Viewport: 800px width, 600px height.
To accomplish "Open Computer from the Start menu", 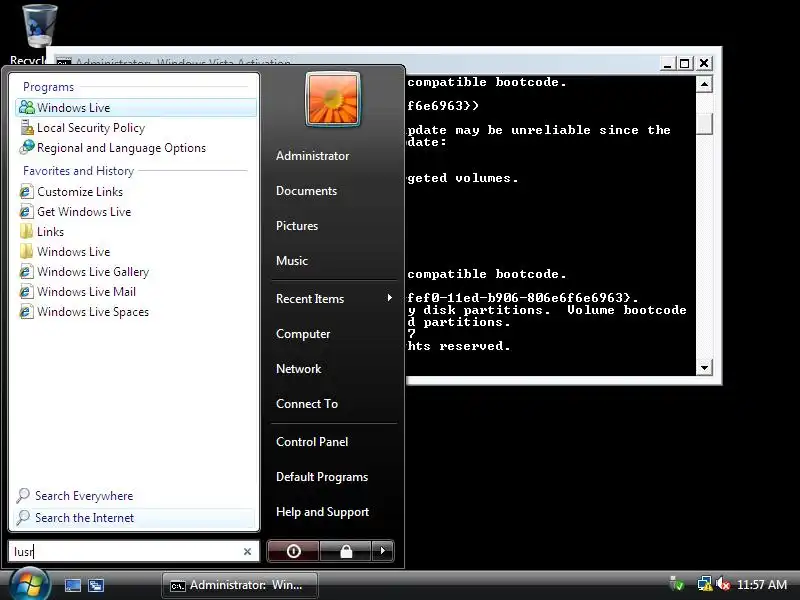I will click(303, 334).
